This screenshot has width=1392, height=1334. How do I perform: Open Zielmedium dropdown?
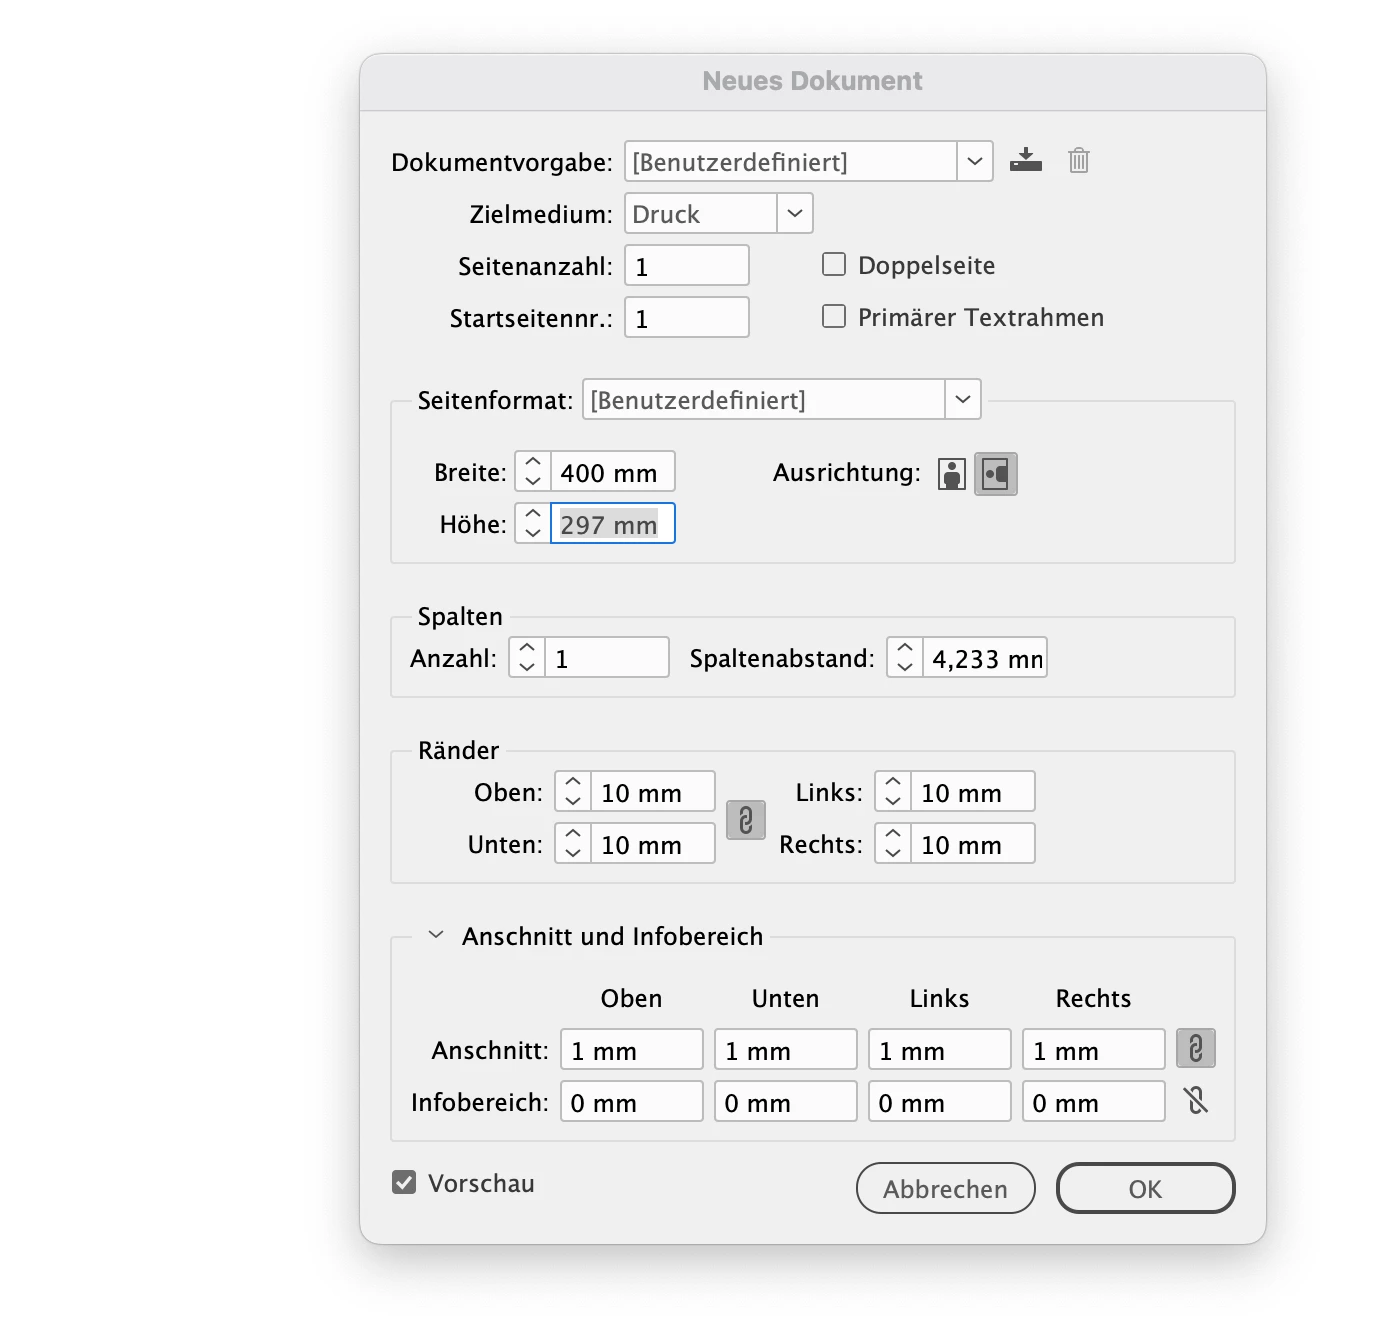tap(795, 213)
